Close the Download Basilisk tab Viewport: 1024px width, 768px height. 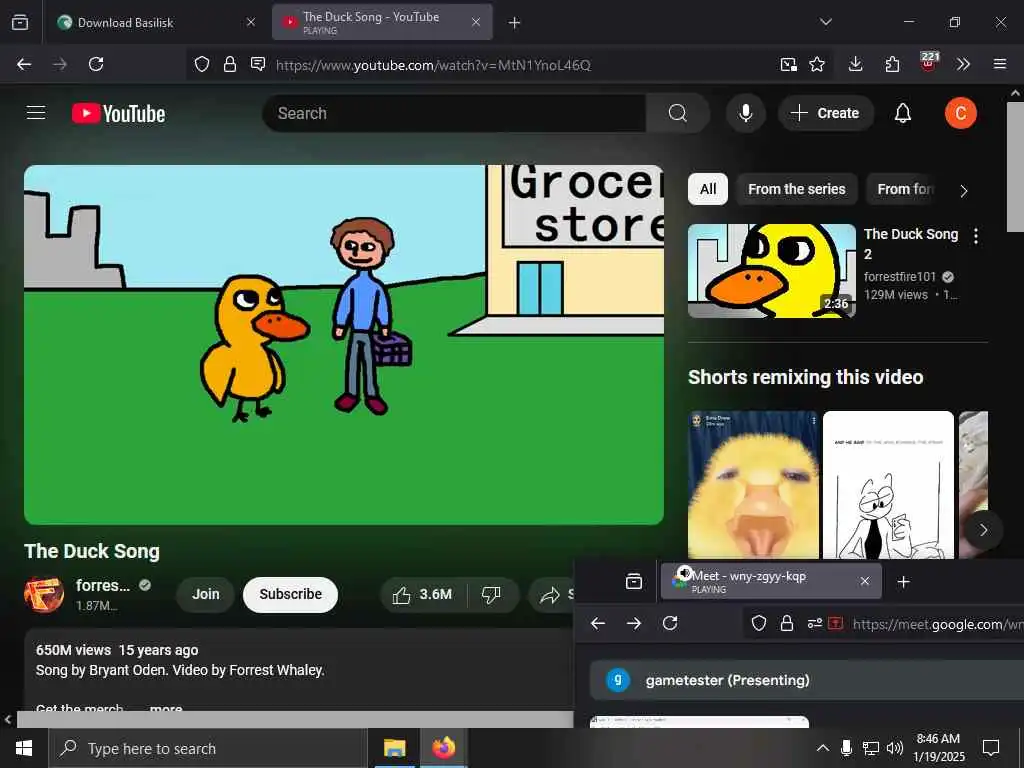[x=251, y=22]
